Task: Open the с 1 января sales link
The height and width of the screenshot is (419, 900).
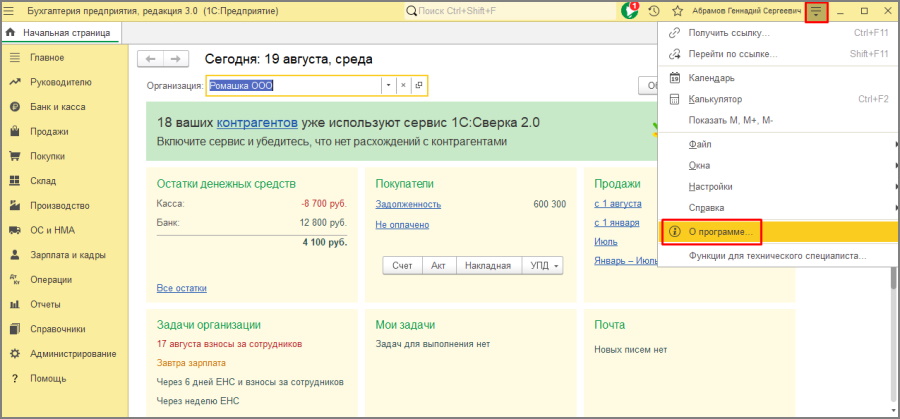Action: point(616,223)
